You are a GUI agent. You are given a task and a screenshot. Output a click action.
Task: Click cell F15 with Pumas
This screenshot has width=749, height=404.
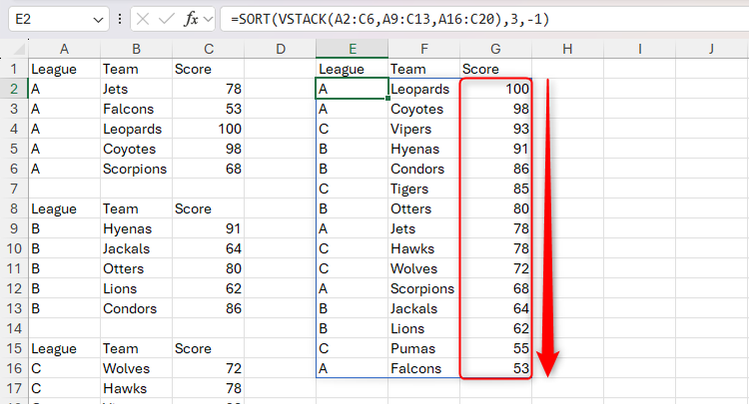coord(424,349)
